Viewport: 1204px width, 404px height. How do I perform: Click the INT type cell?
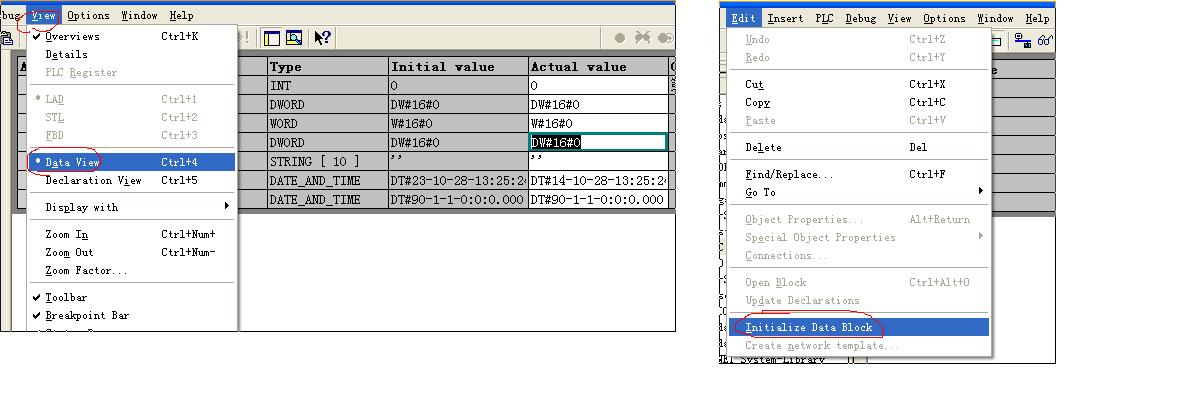[328, 86]
